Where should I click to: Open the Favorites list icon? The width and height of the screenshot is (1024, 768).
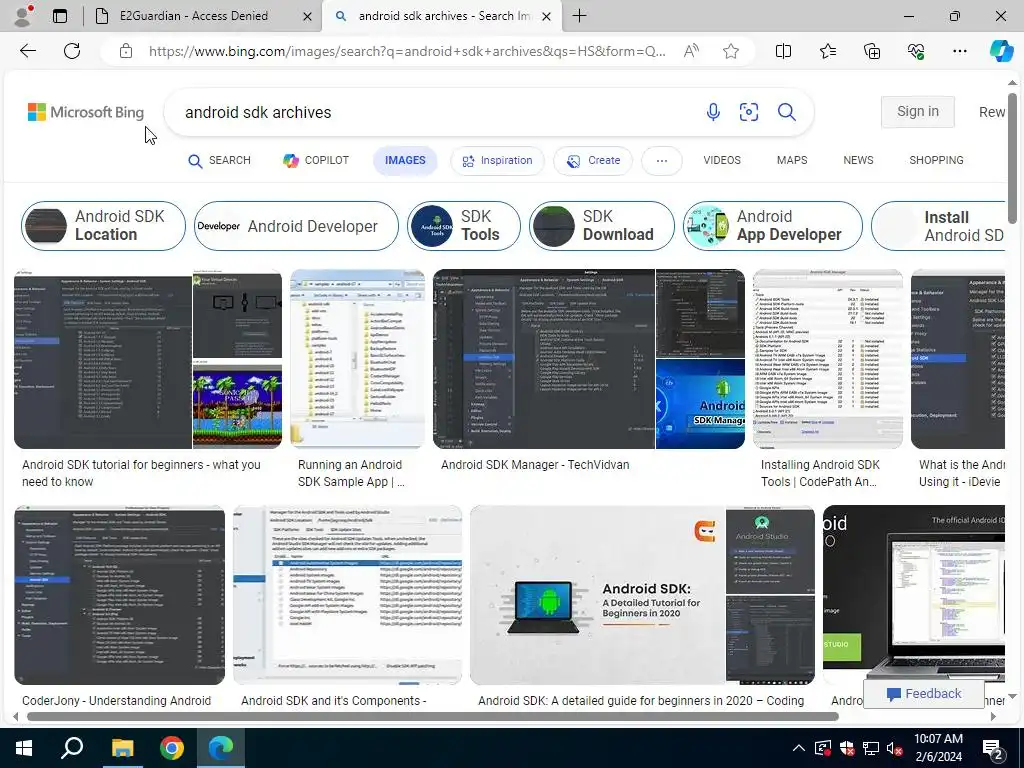(x=827, y=51)
